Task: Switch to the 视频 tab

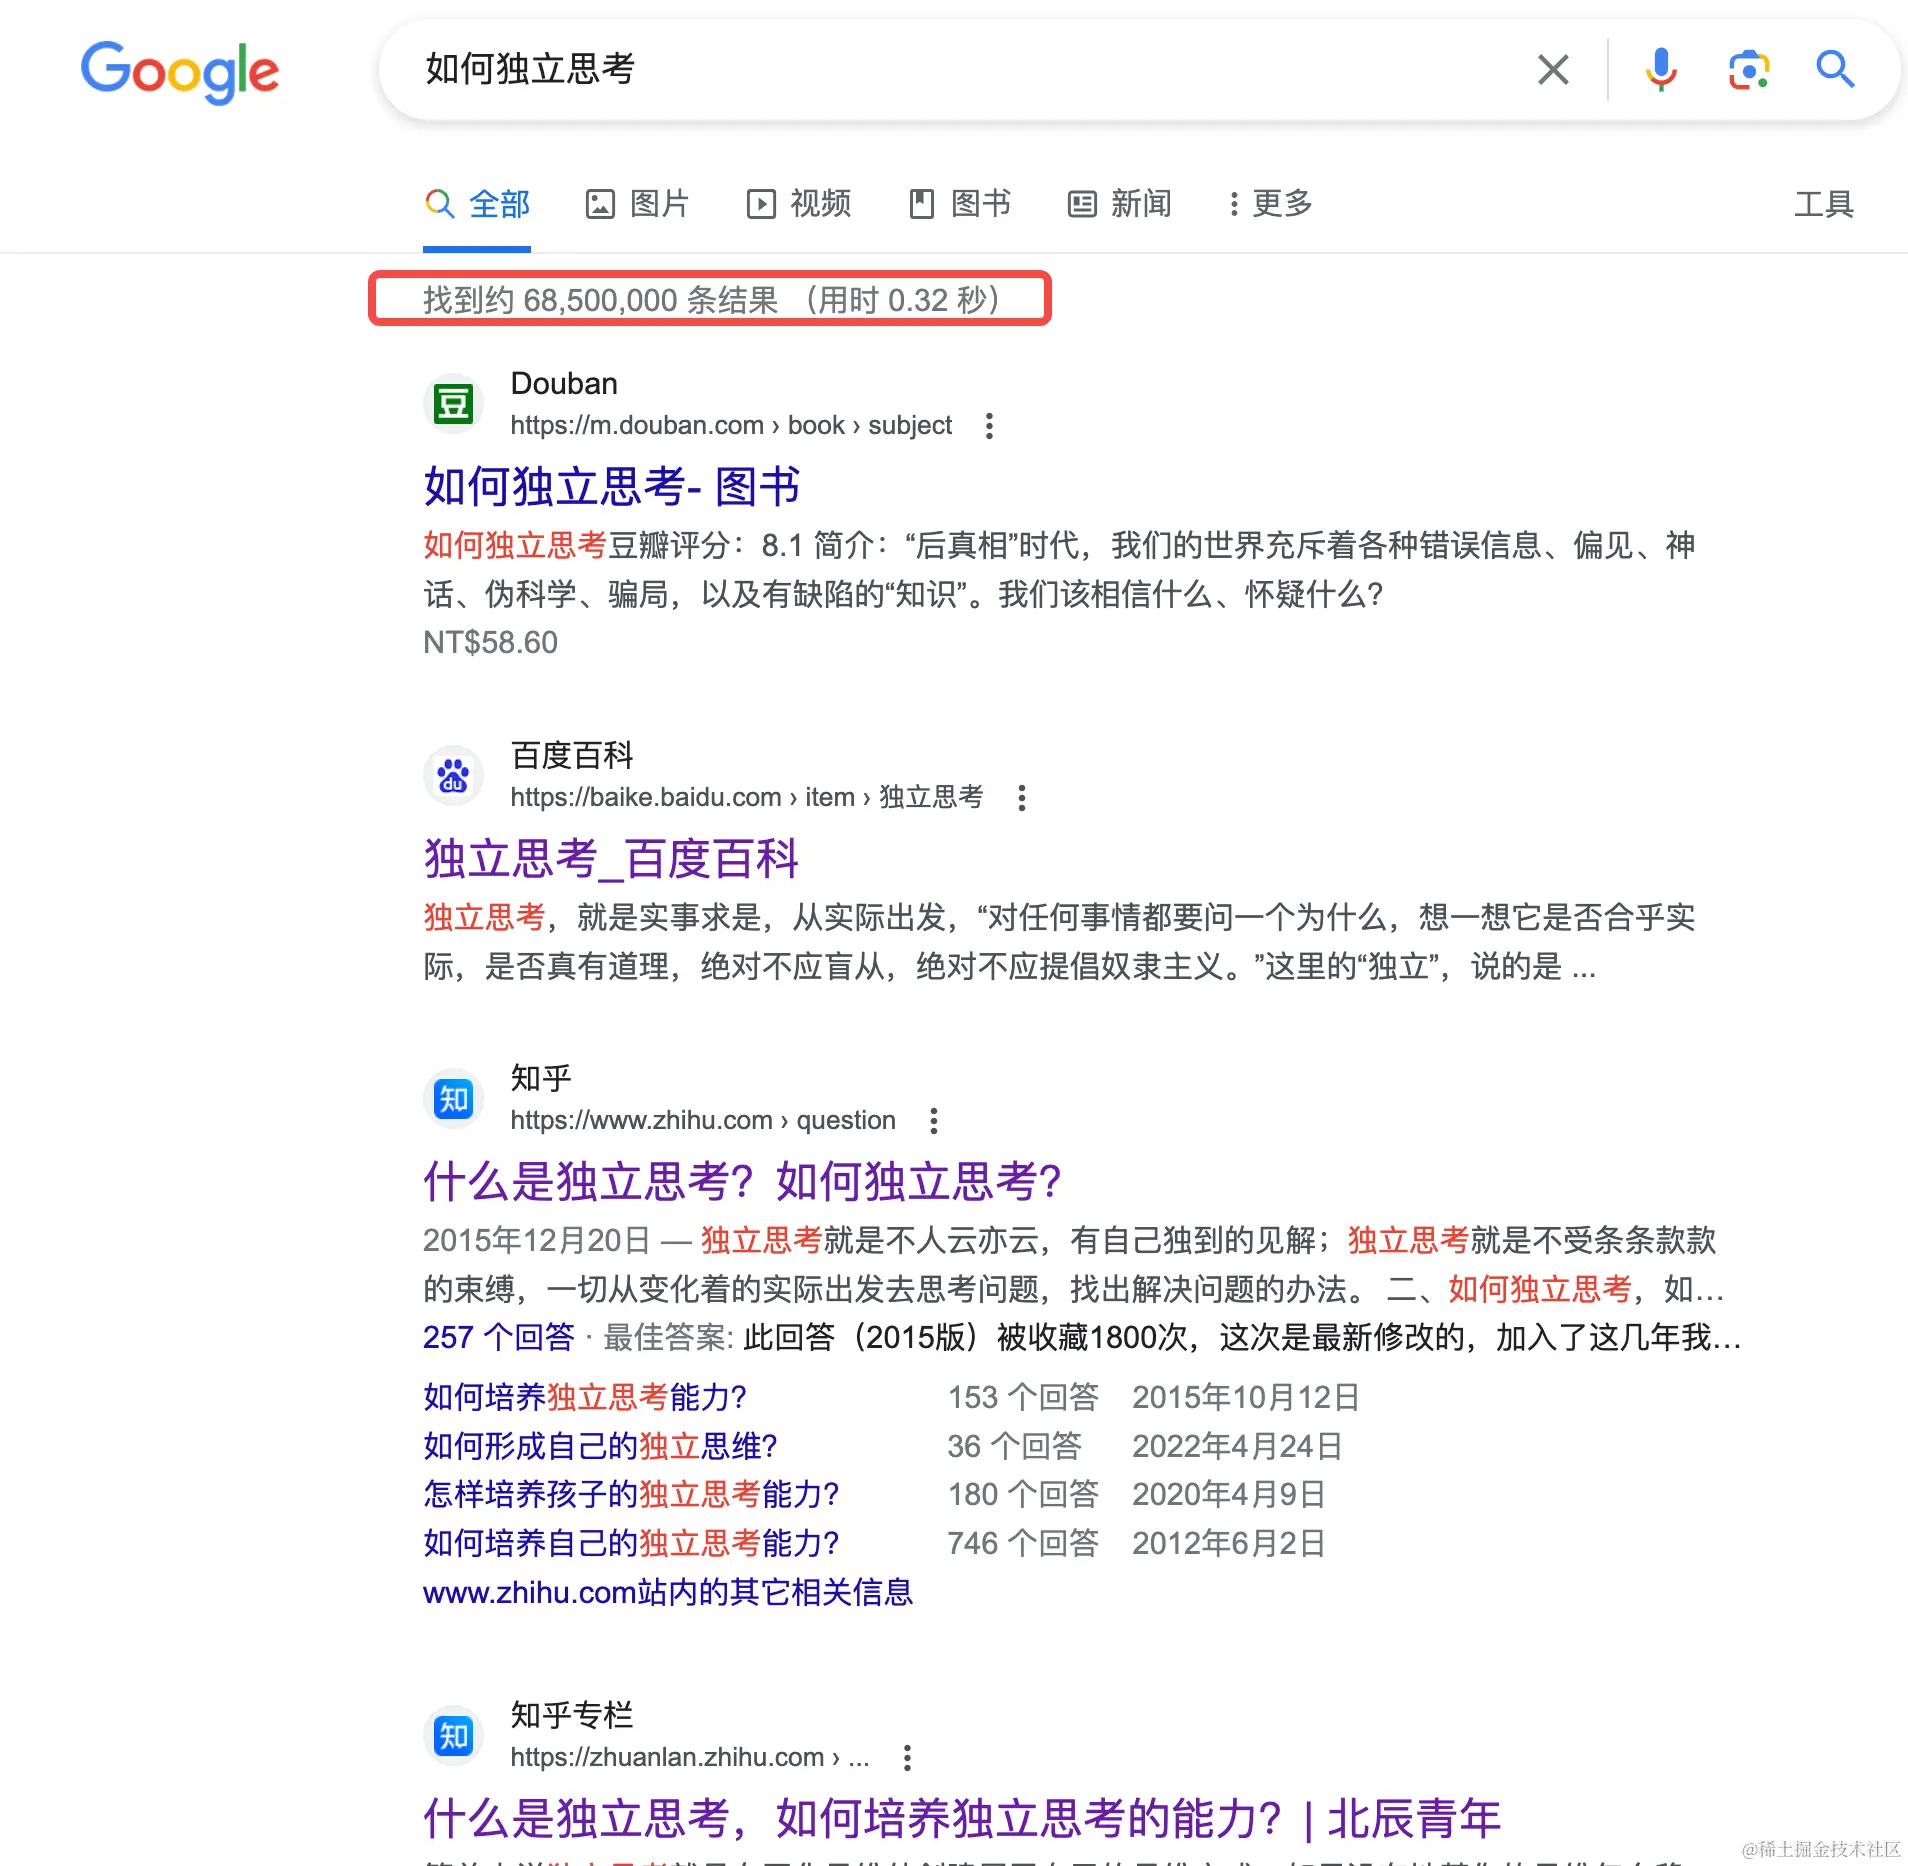Action: pos(799,204)
